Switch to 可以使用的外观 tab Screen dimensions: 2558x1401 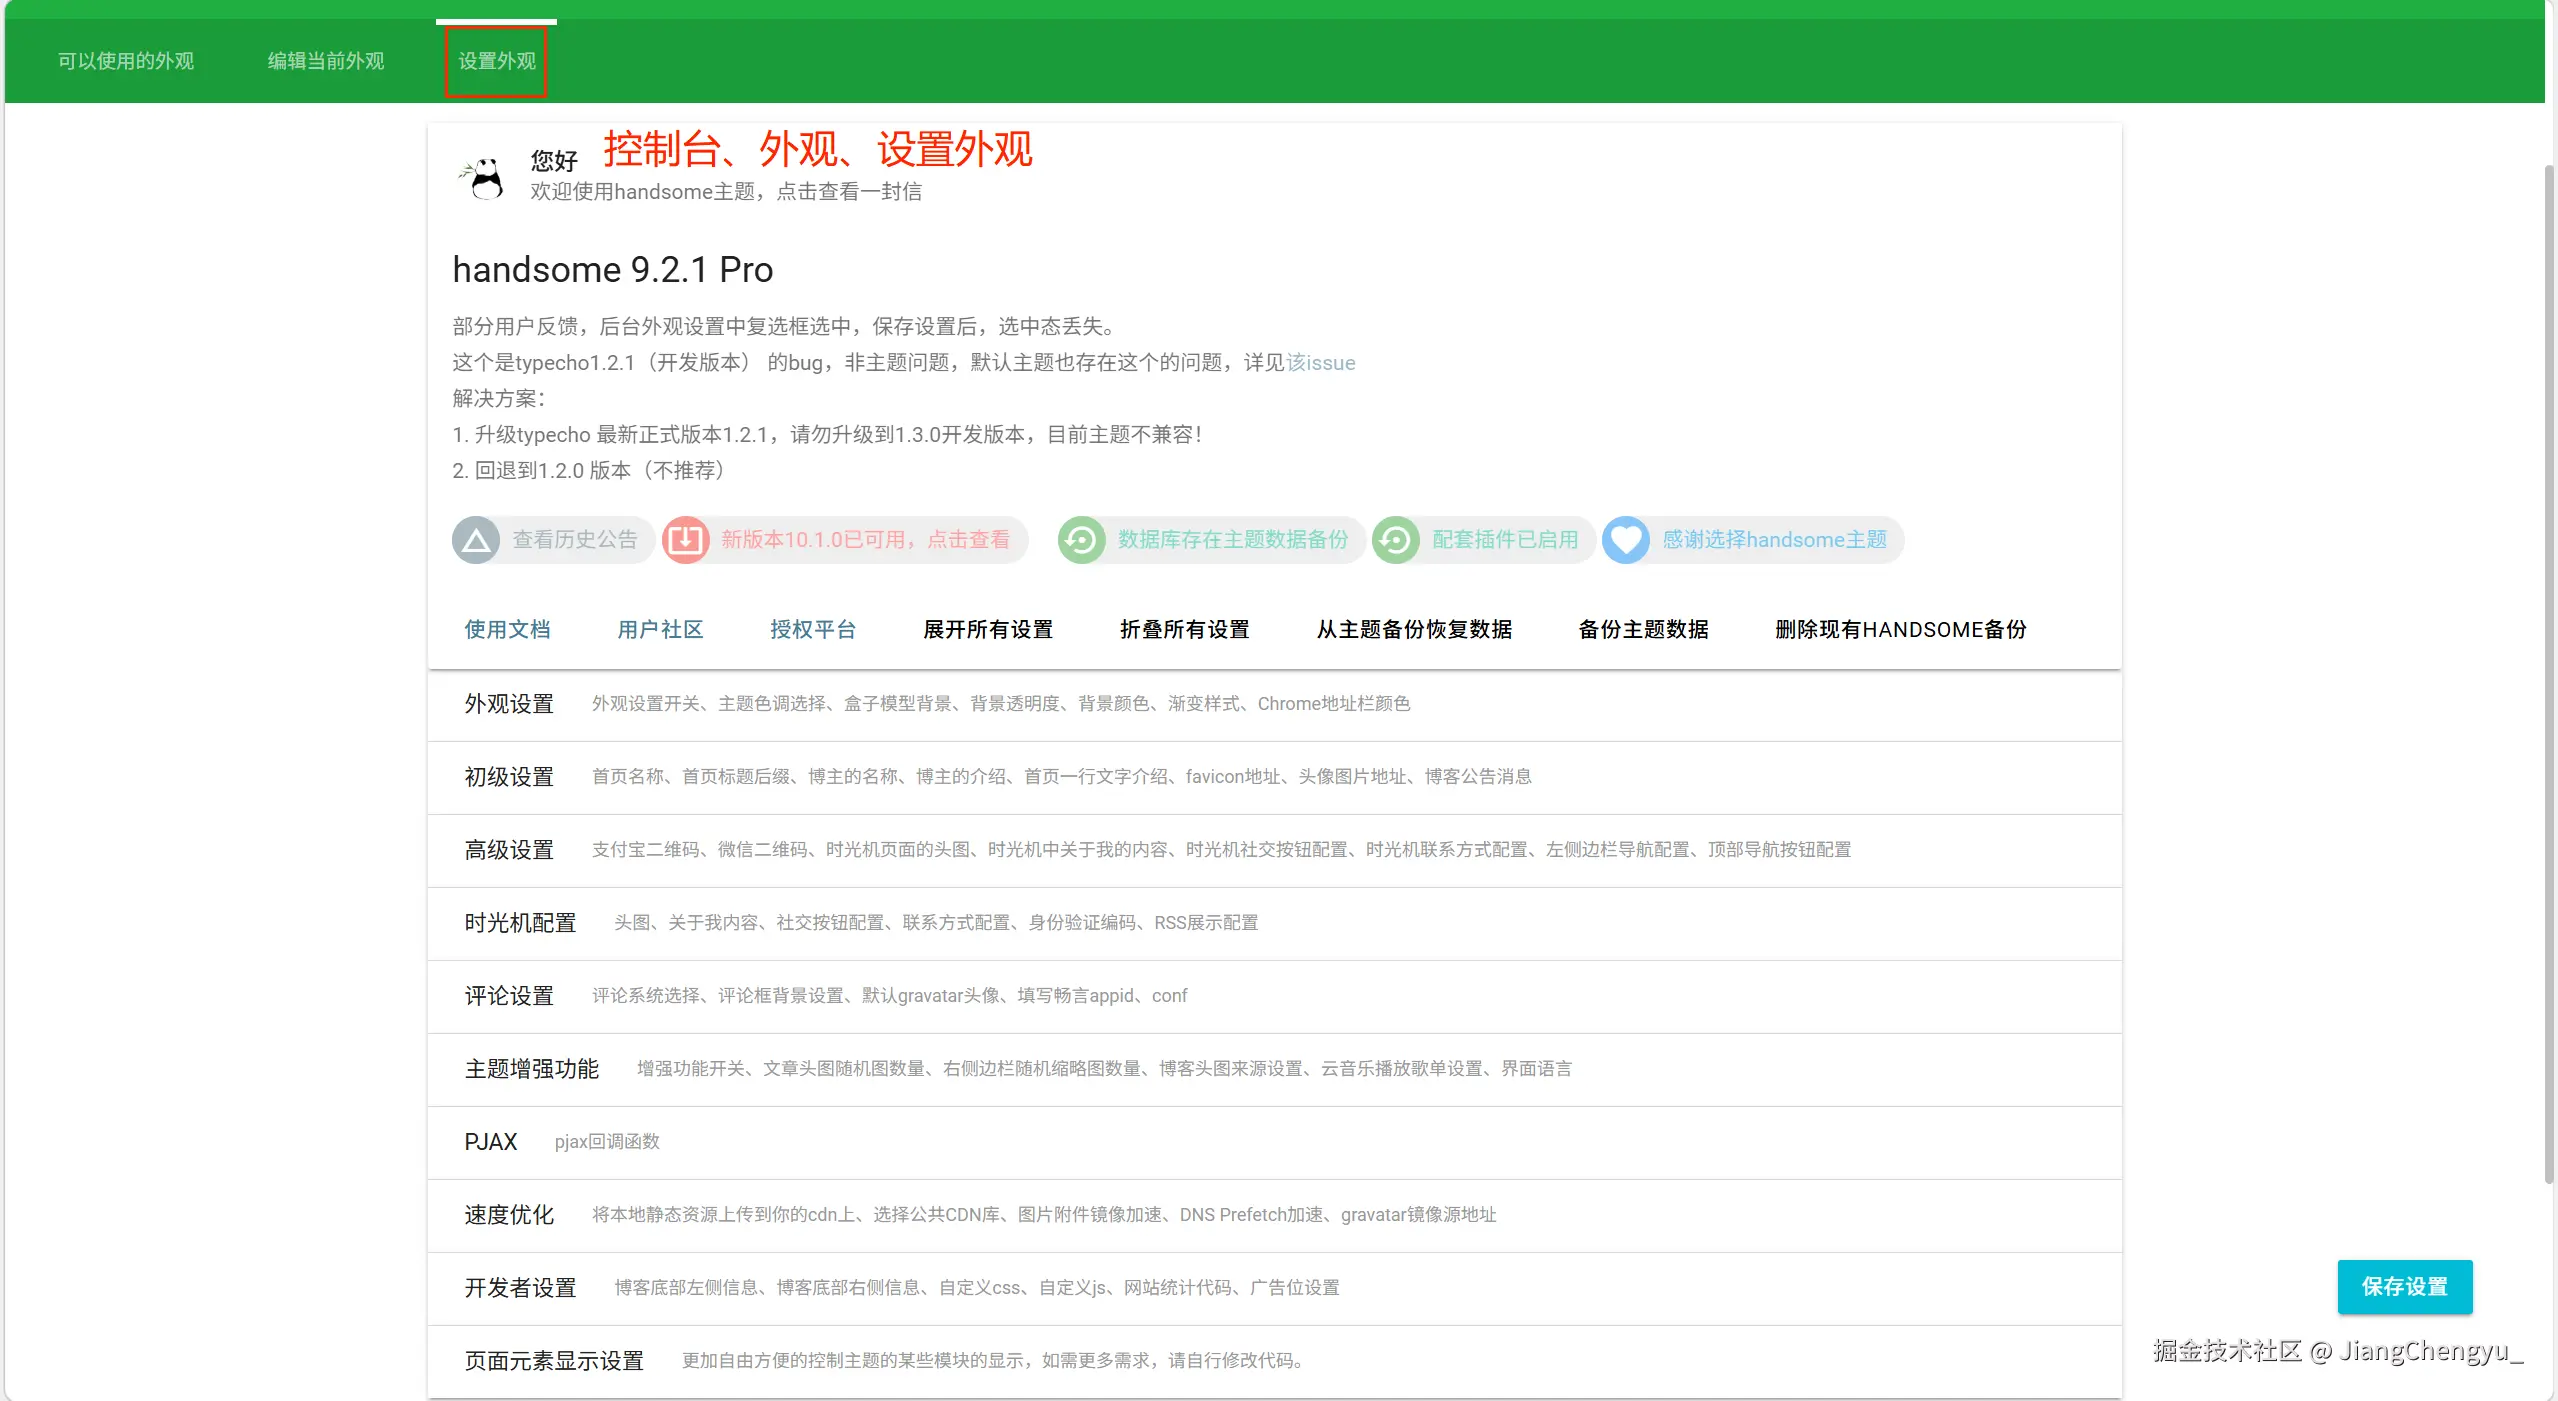pos(126,61)
